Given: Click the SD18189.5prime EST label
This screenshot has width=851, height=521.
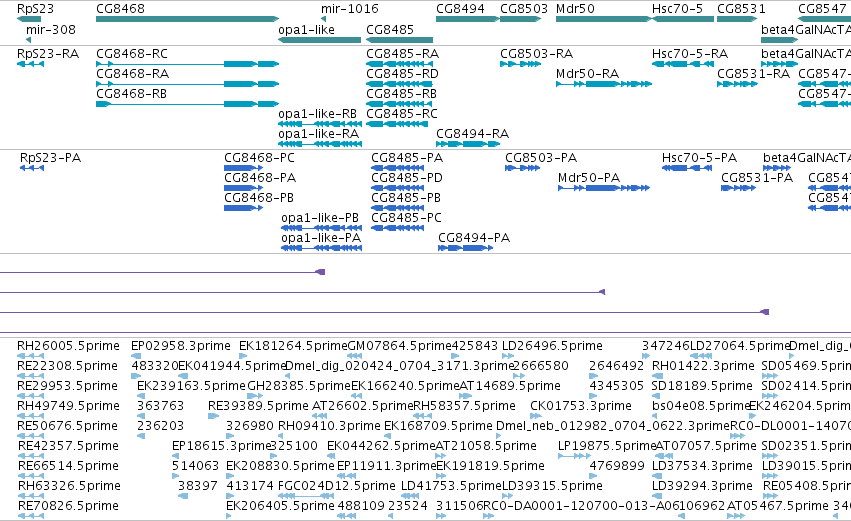Looking at the screenshot, I should coord(702,386).
